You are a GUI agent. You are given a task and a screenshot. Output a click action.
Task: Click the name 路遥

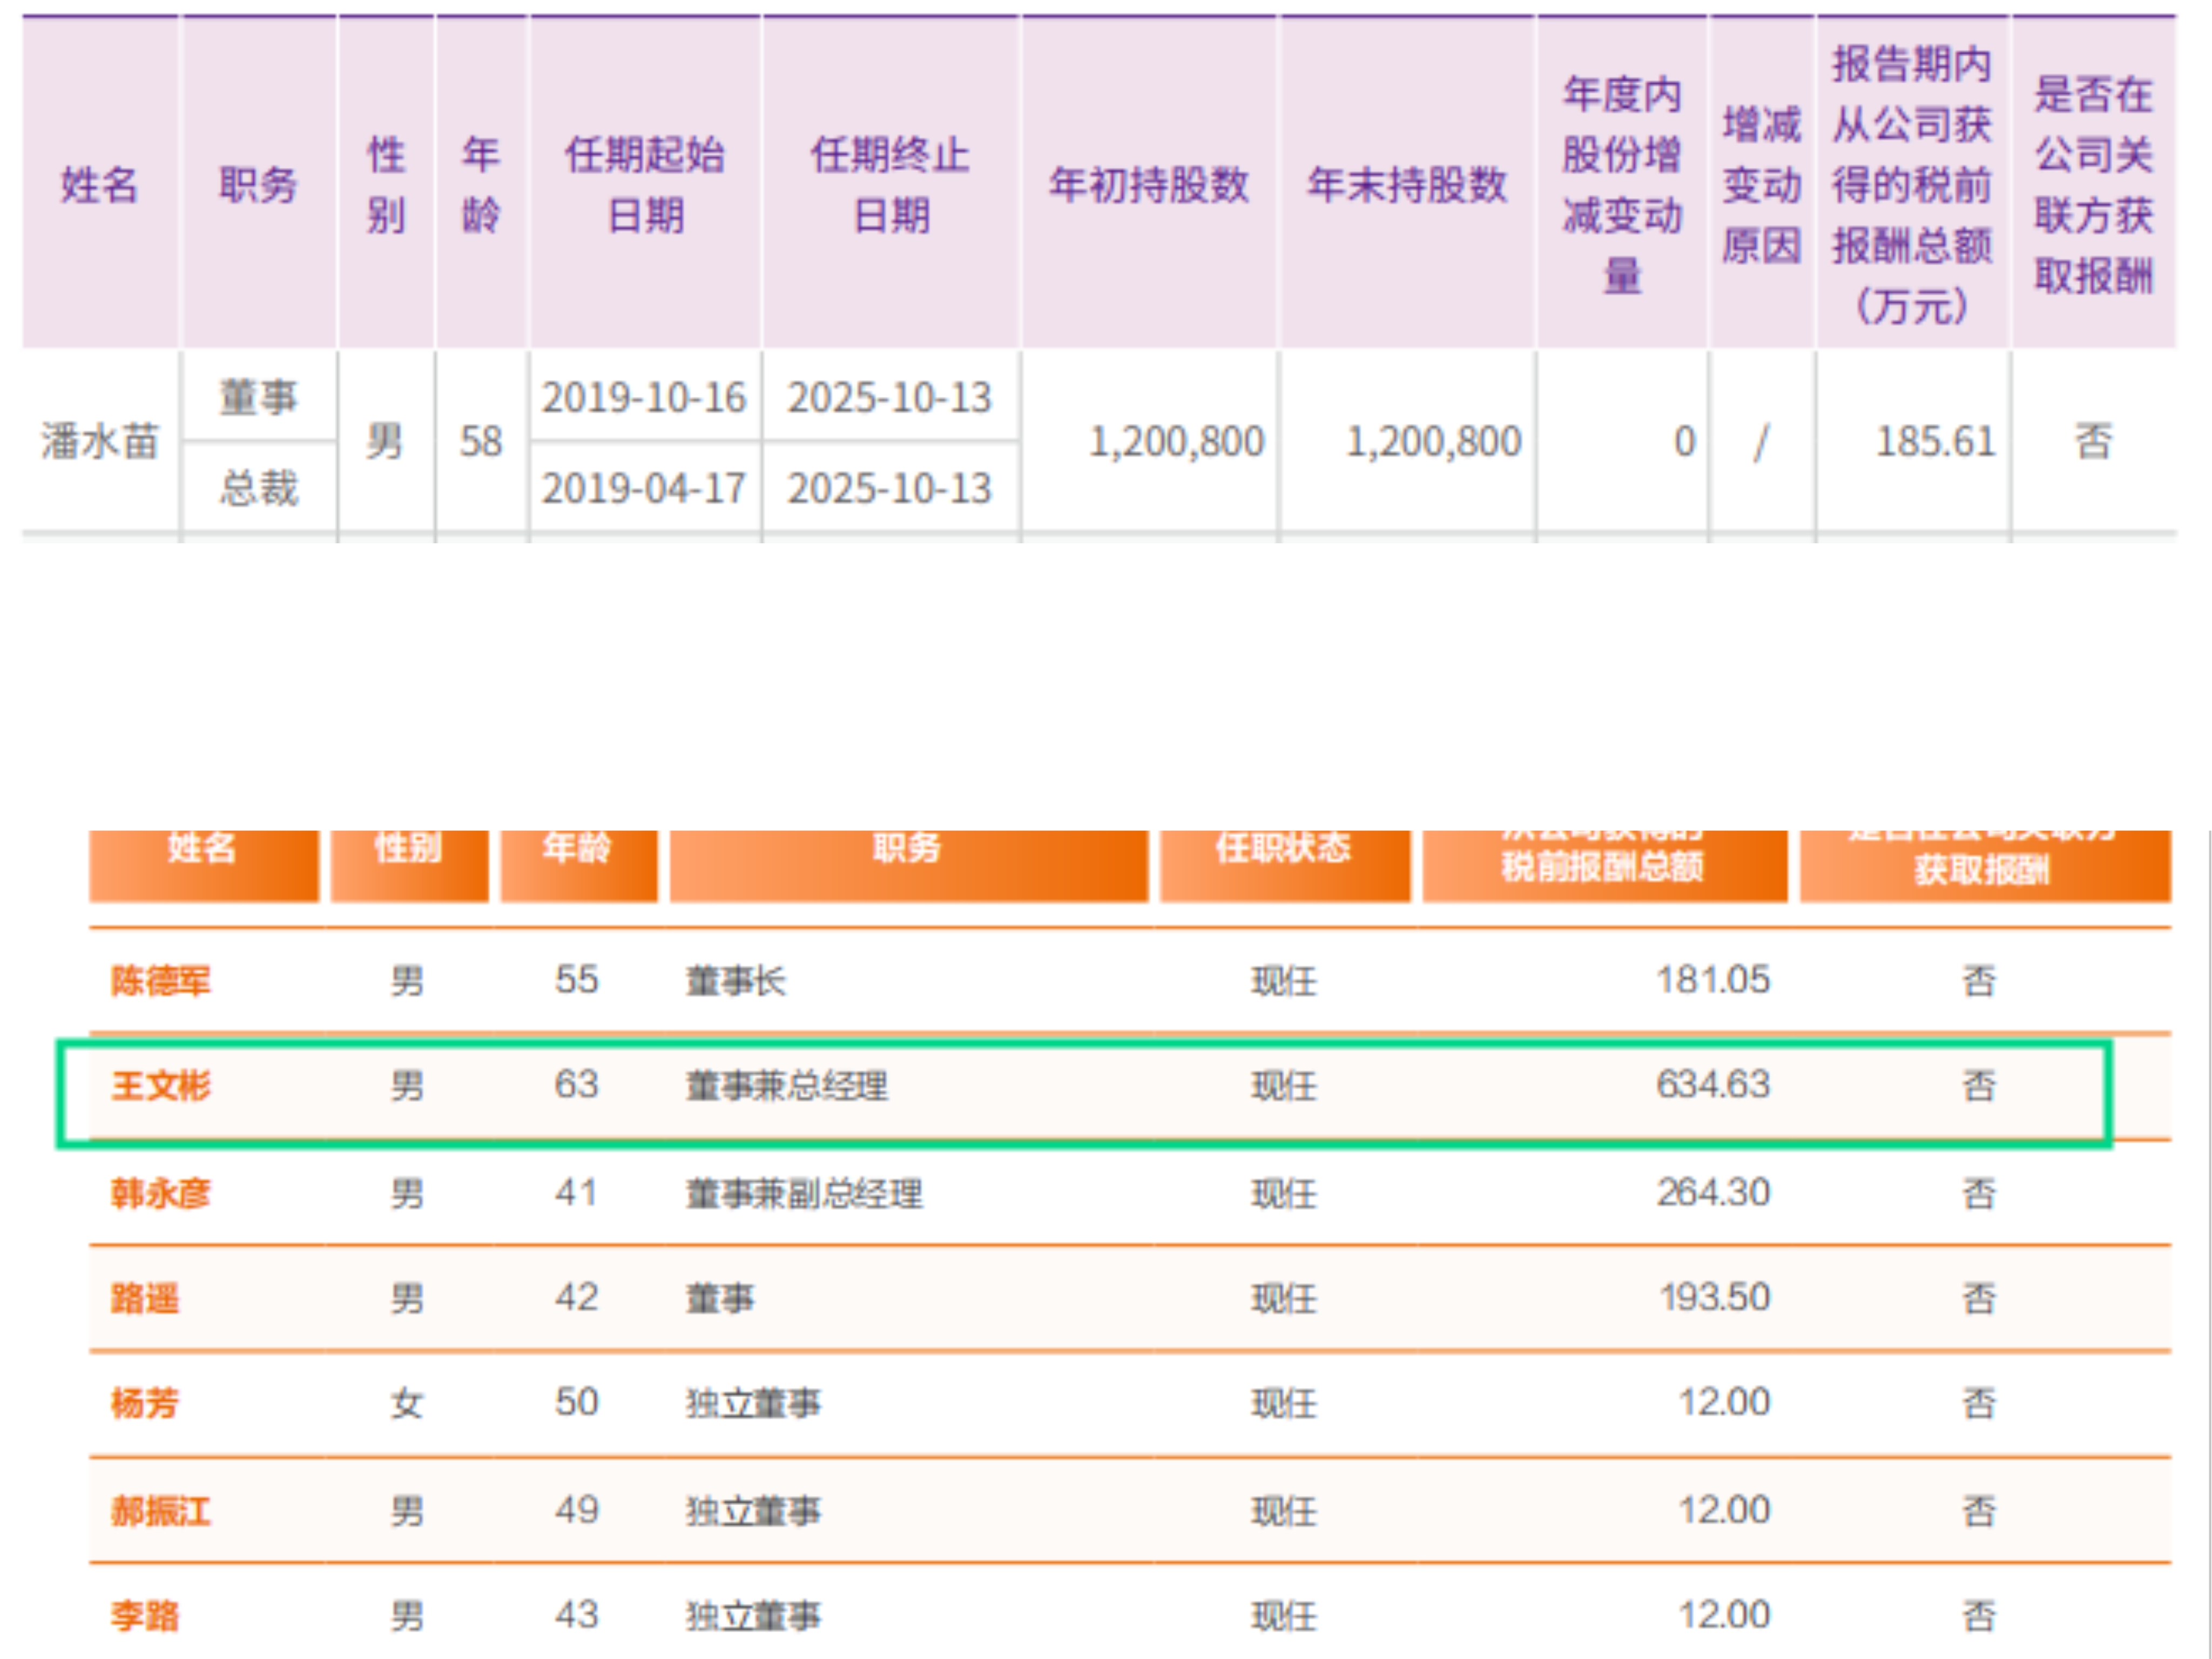pyautogui.click(x=145, y=1298)
